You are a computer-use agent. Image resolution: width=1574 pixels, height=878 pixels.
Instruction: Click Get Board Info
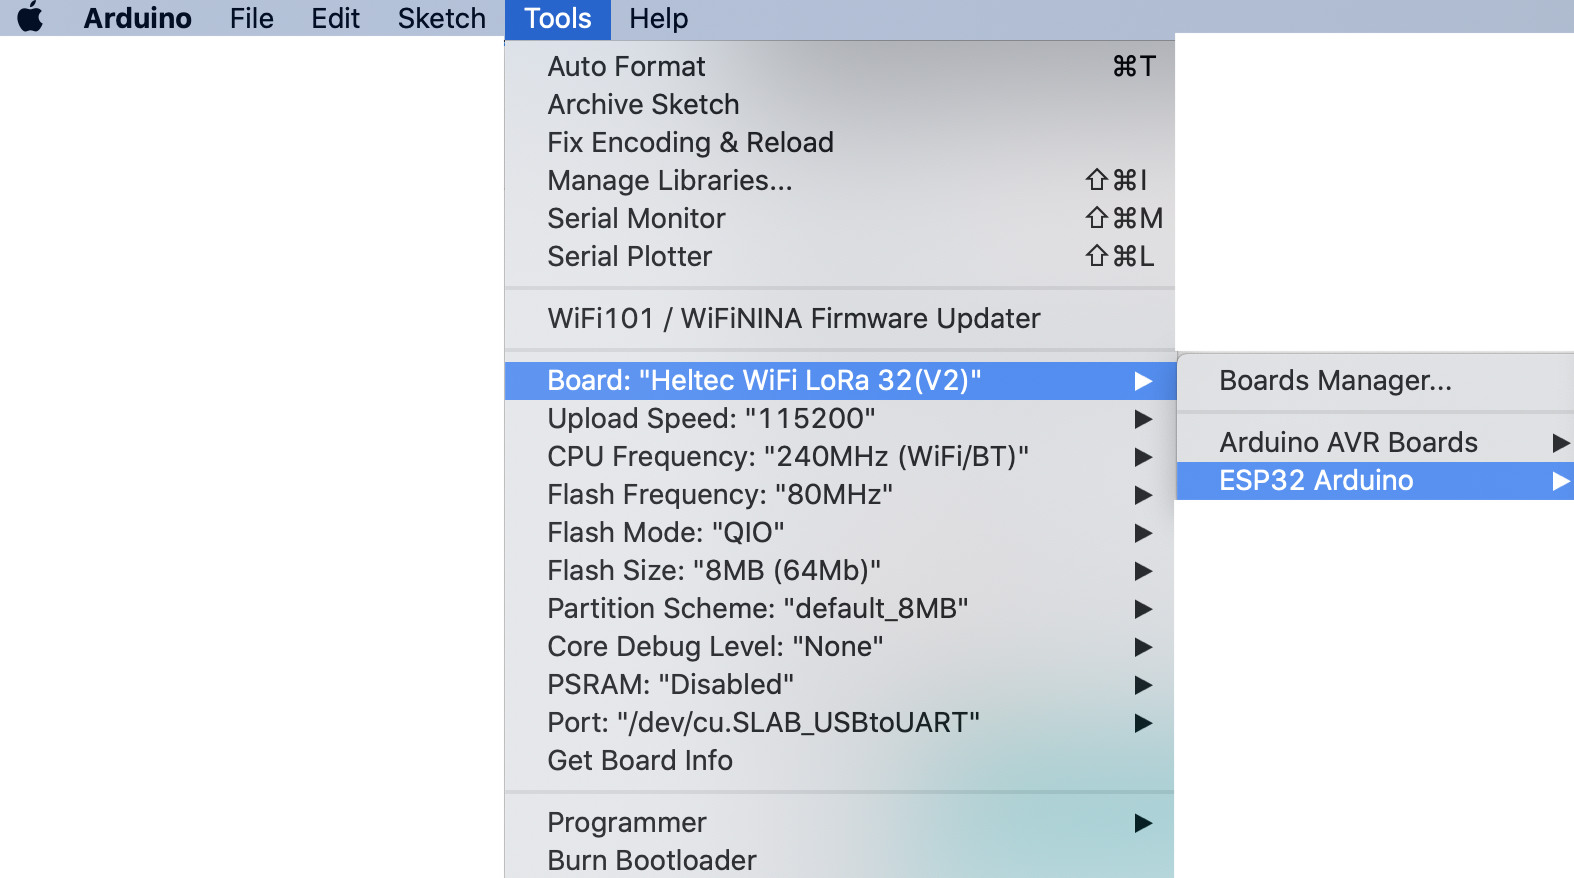pyautogui.click(x=640, y=760)
